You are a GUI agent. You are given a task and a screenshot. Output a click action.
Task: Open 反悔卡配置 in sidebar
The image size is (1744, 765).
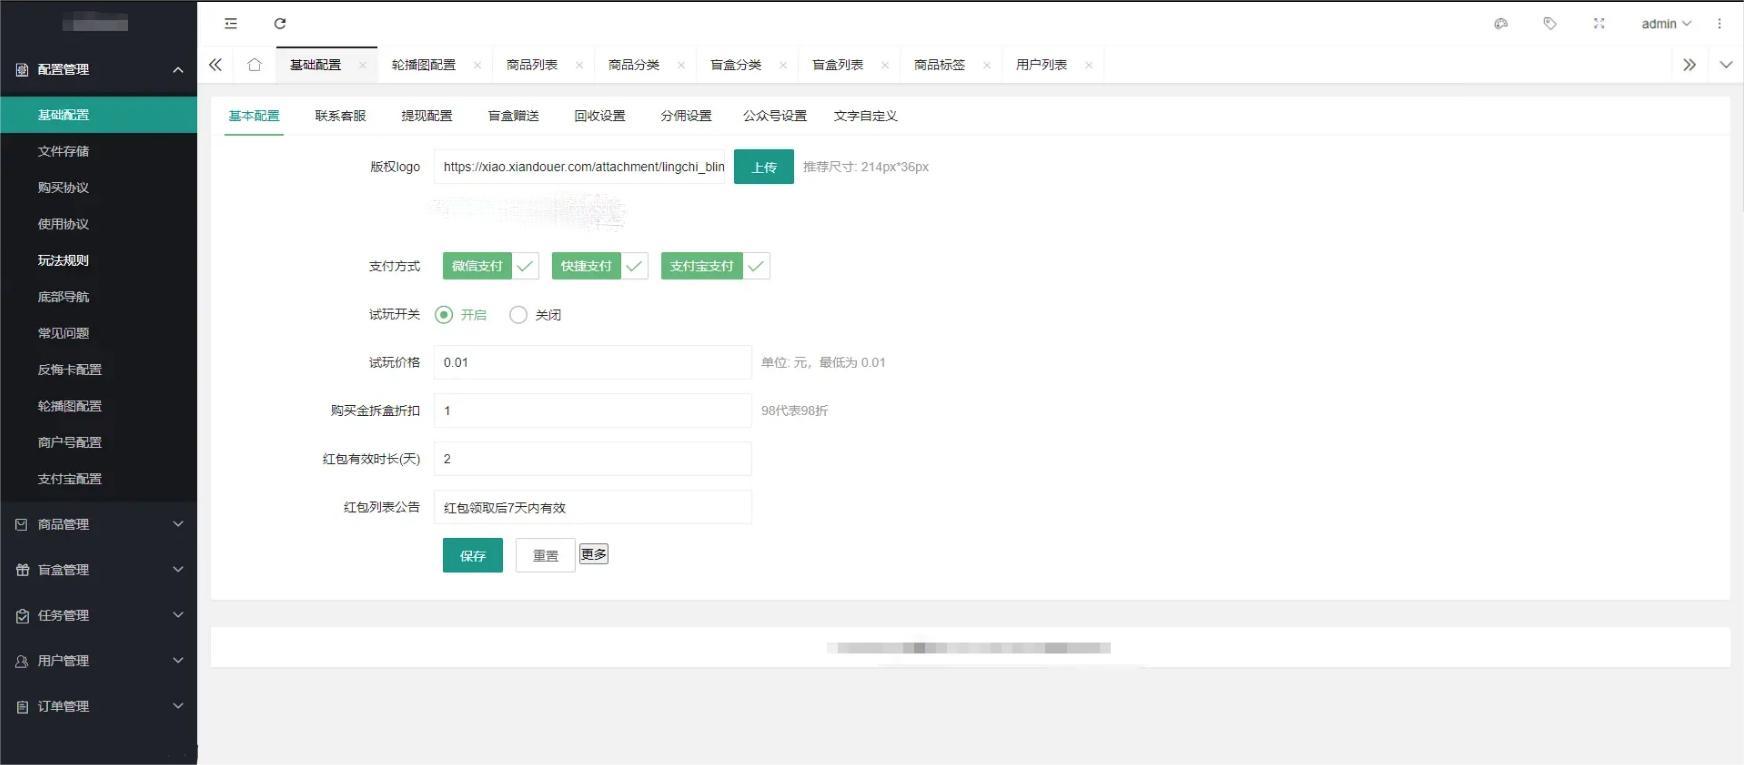70,370
